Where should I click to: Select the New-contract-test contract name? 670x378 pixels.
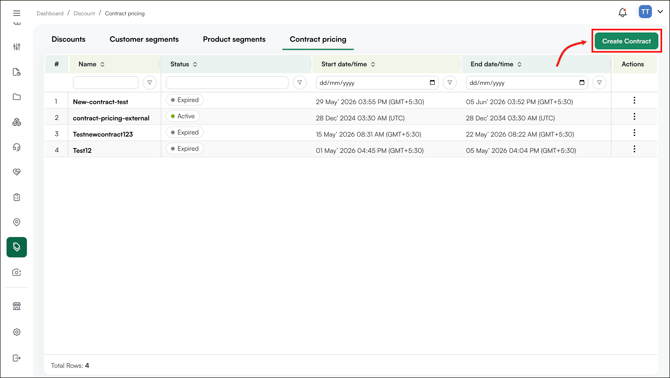[x=100, y=102]
